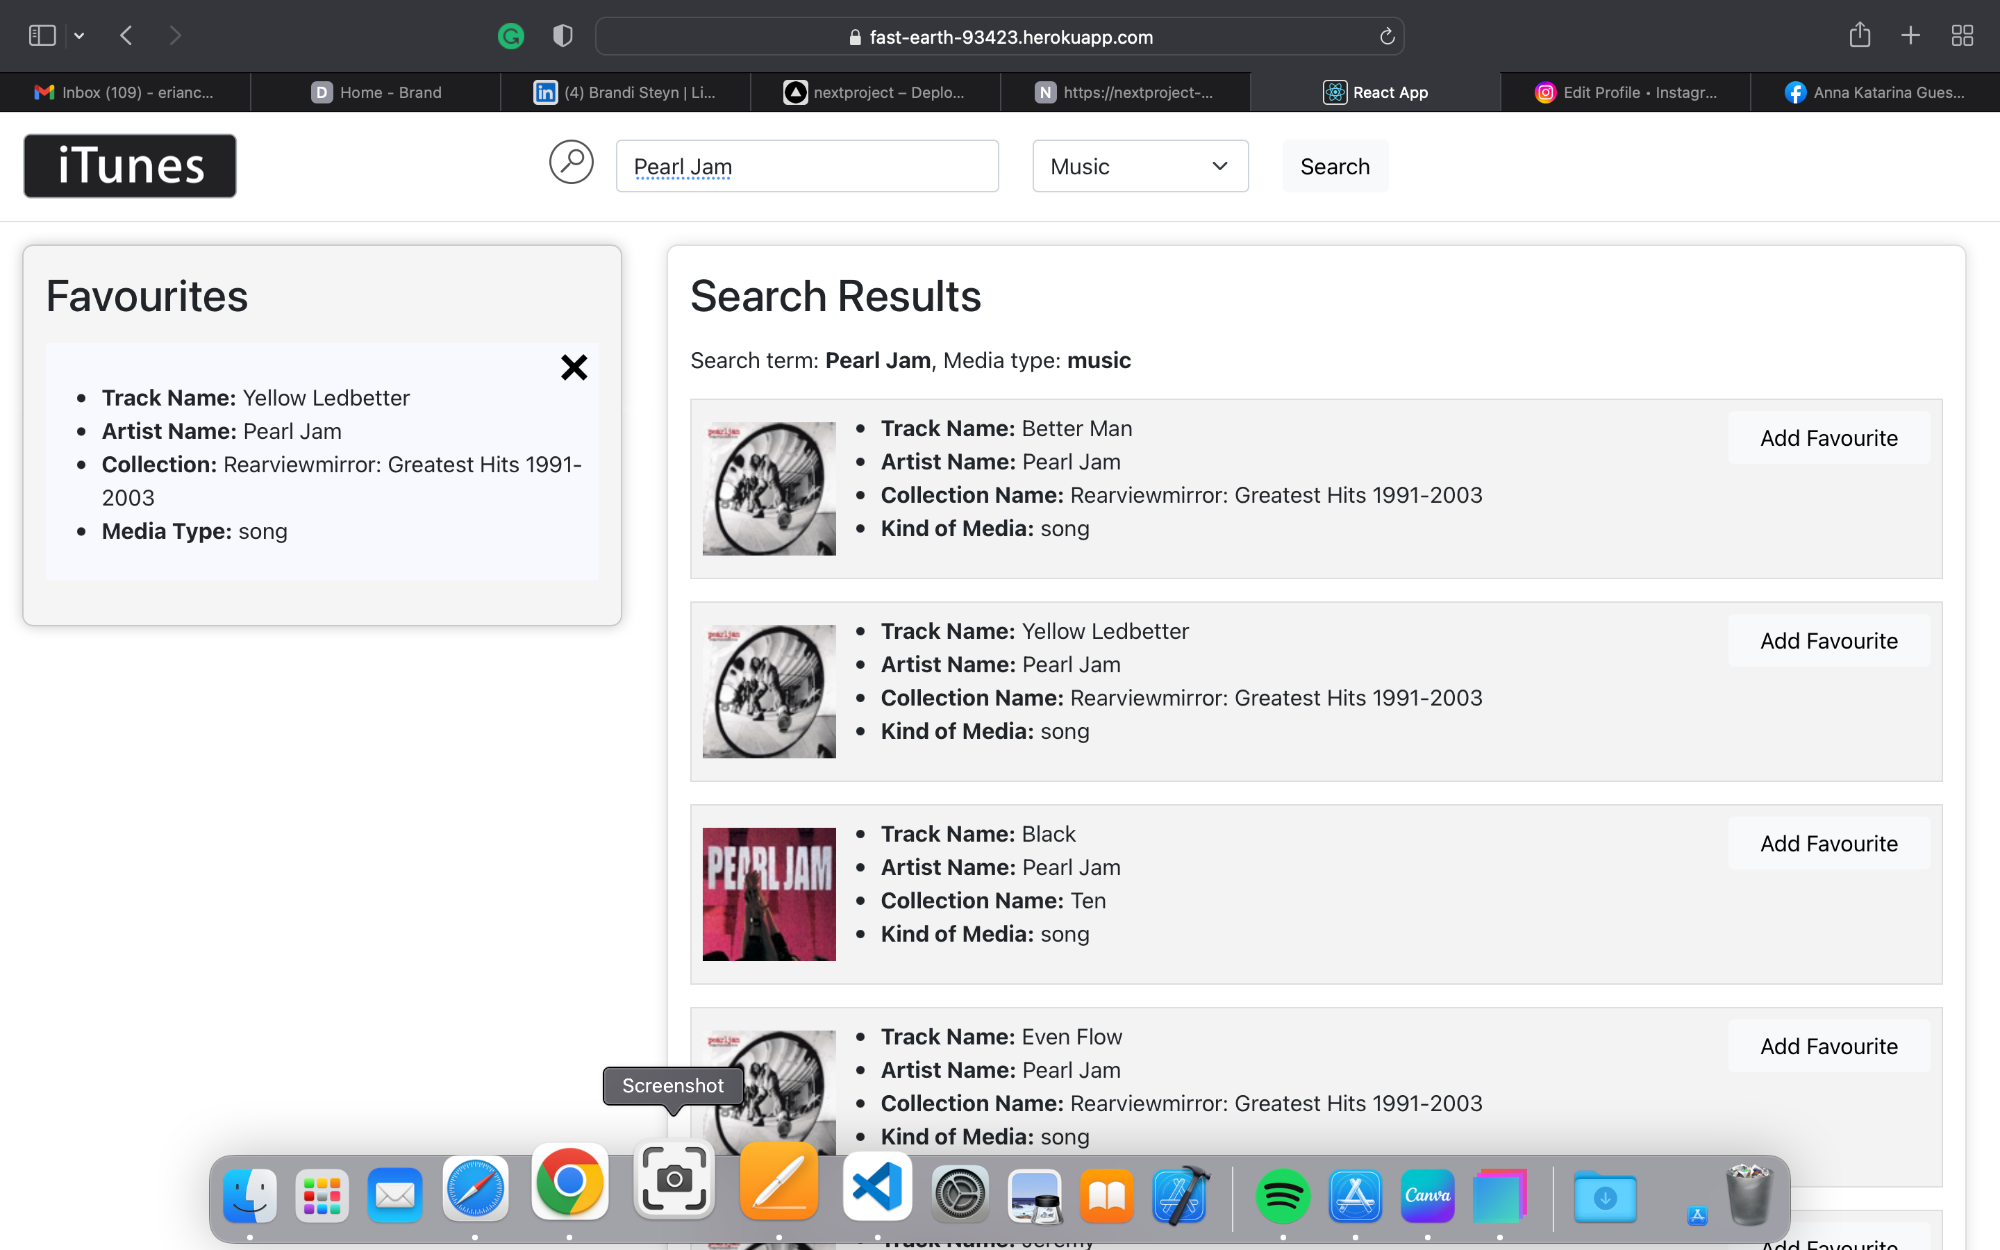Screen dimensions: 2000x1250
Task: Open the Trash from the dock
Action: coord(1750,1194)
